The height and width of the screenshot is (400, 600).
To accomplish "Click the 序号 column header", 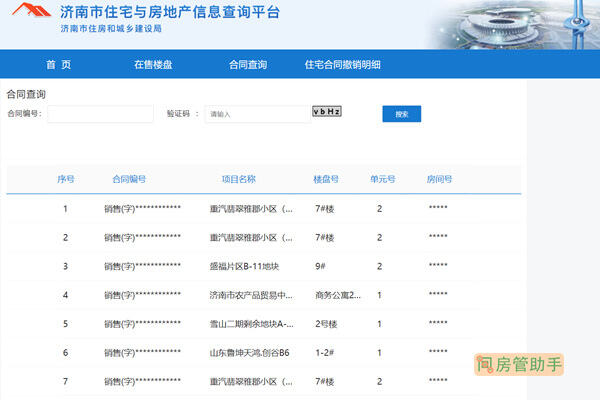I will coord(65,179).
